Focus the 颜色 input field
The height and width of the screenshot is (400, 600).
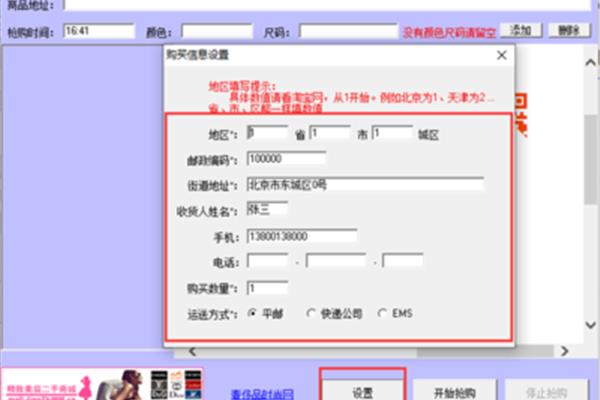(217, 31)
